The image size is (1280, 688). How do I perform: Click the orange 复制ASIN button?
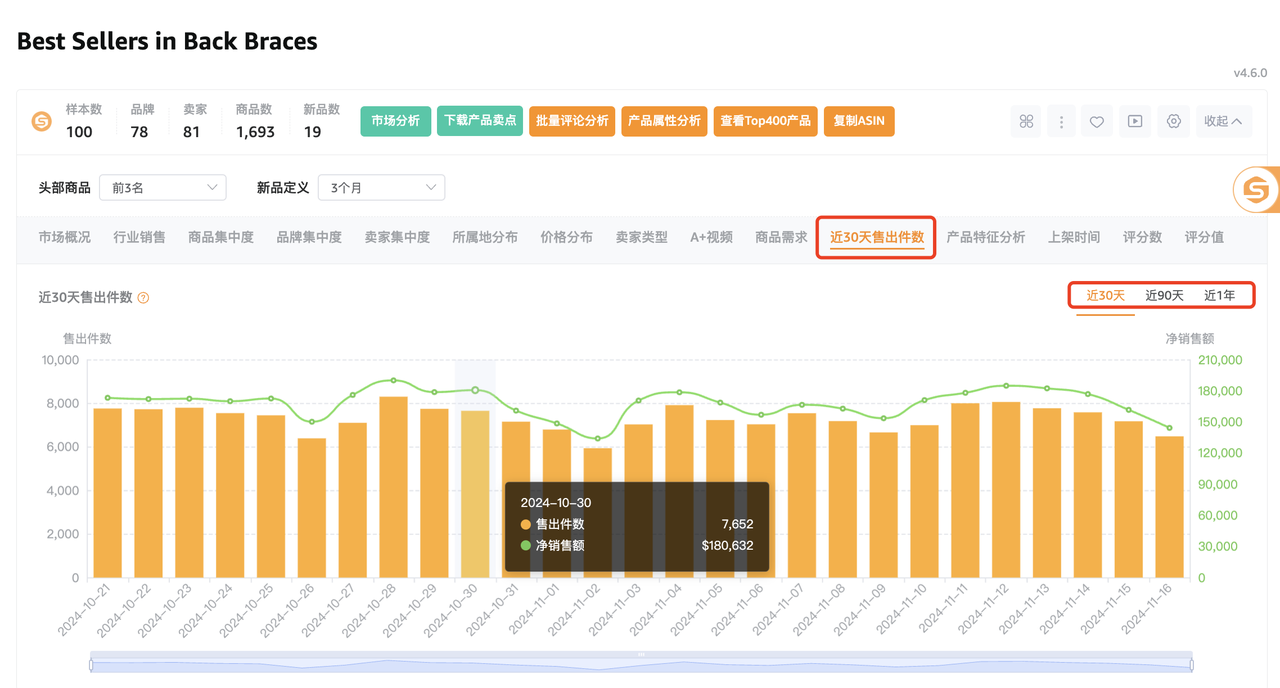tap(859, 121)
